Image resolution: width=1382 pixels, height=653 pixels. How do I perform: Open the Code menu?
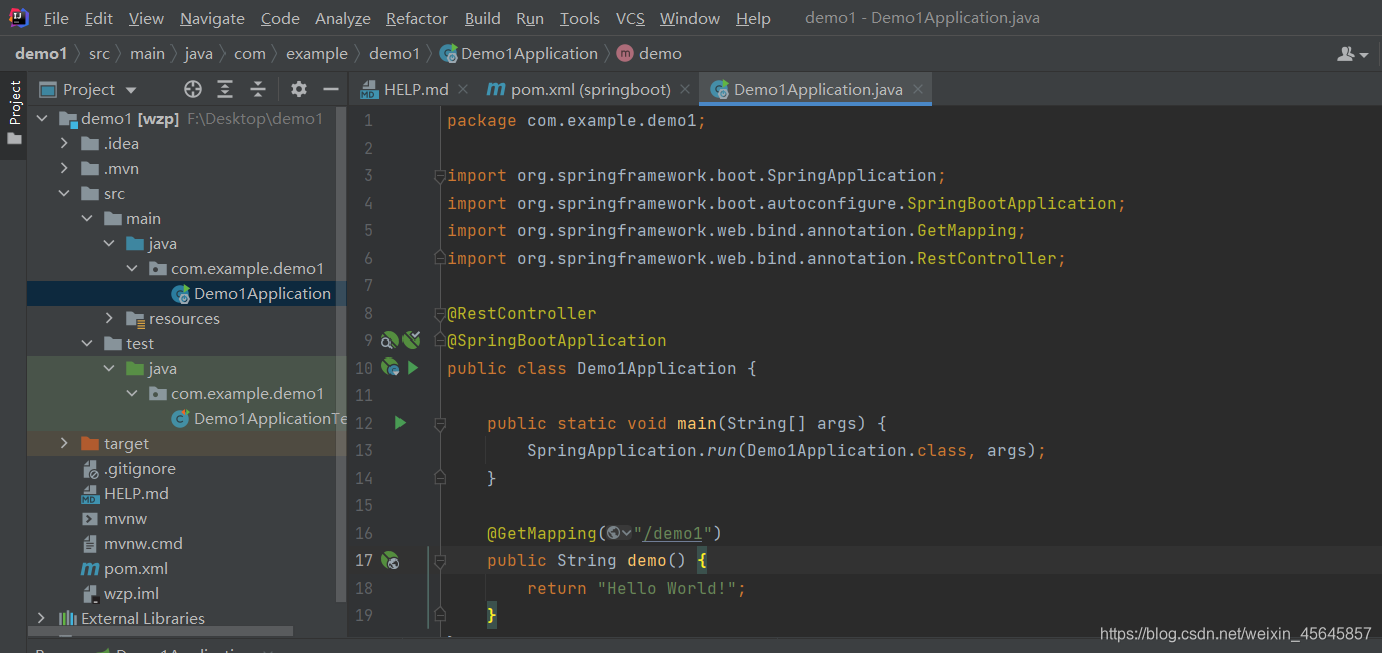coord(280,18)
